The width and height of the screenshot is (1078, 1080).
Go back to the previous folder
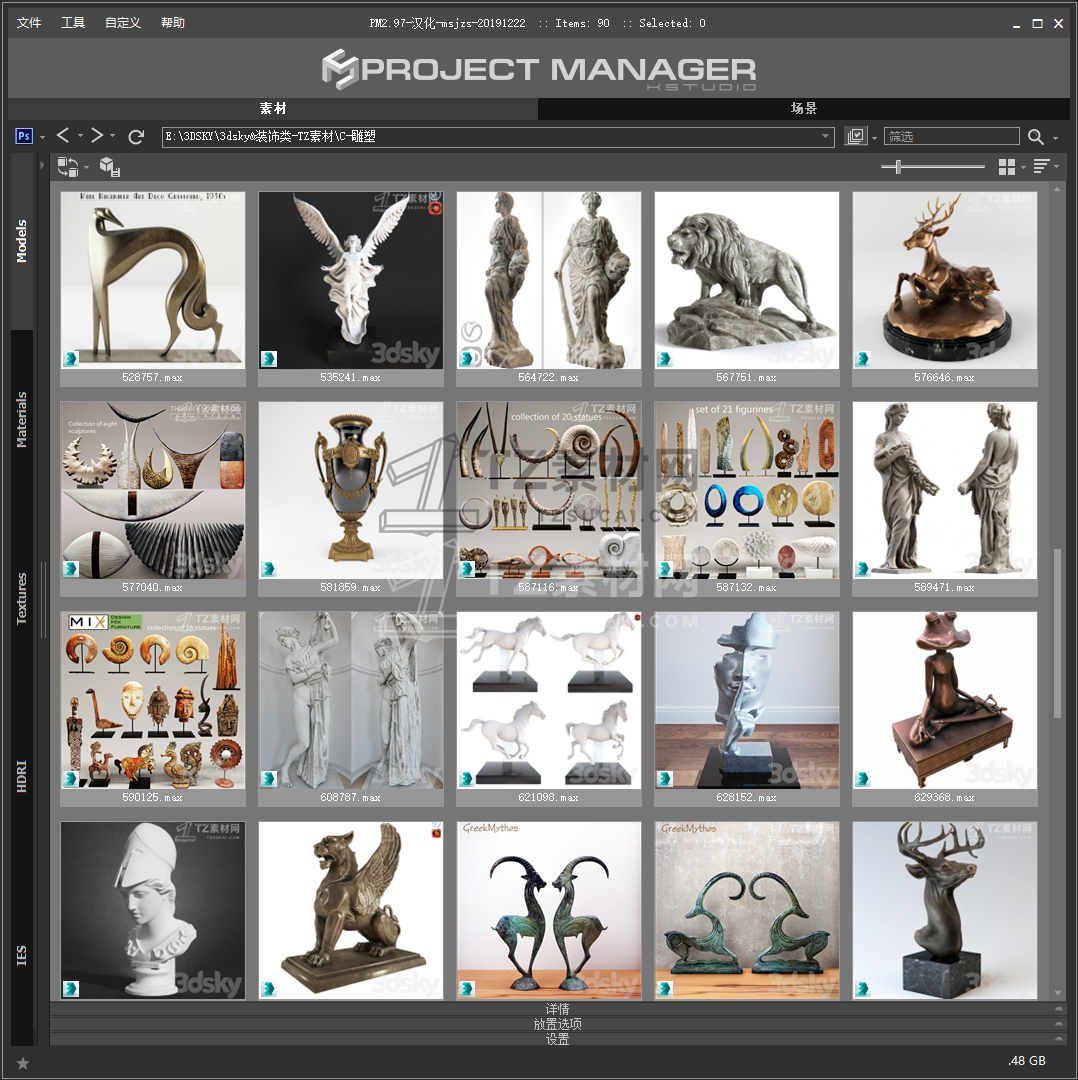click(63, 136)
